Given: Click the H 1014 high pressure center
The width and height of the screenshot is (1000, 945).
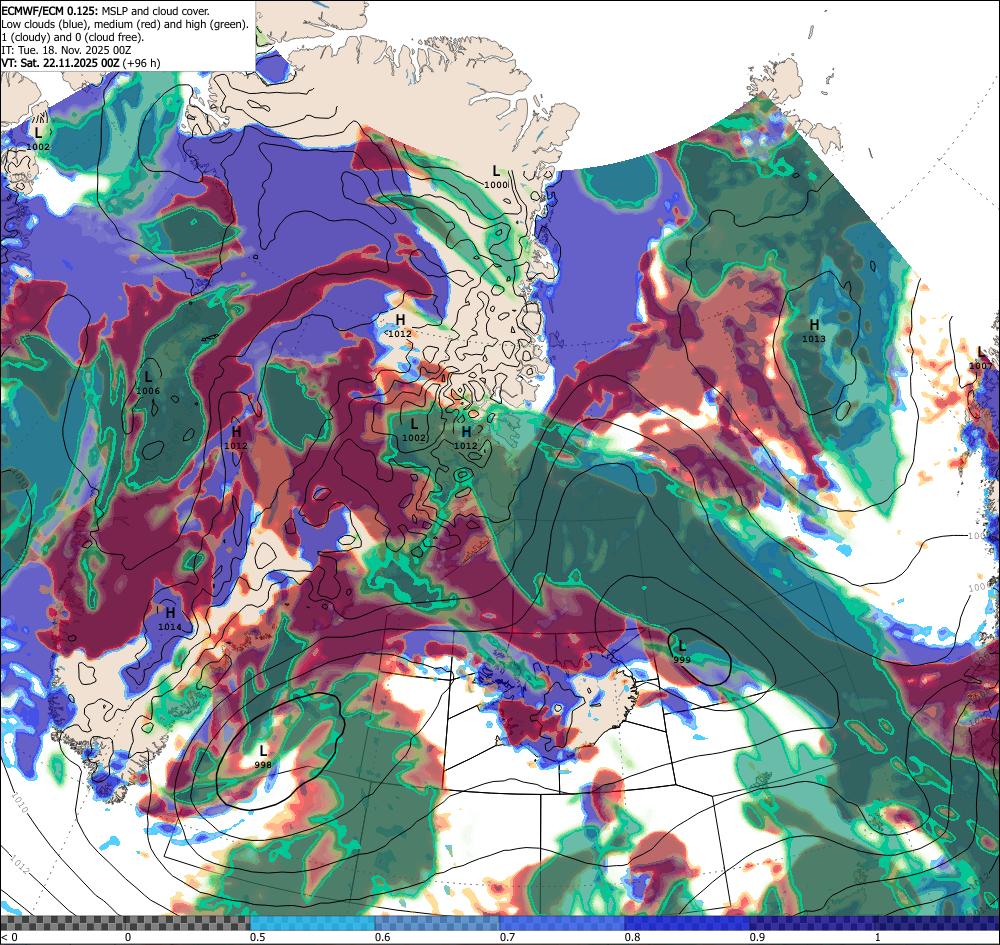Looking at the screenshot, I should [x=170, y=619].
